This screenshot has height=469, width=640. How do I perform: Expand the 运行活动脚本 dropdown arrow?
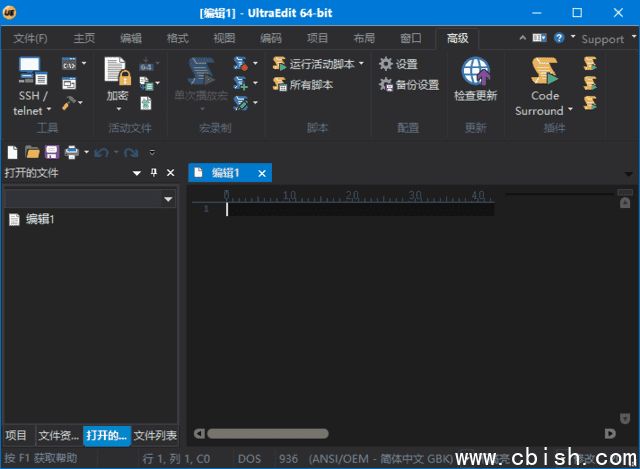tap(362, 64)
